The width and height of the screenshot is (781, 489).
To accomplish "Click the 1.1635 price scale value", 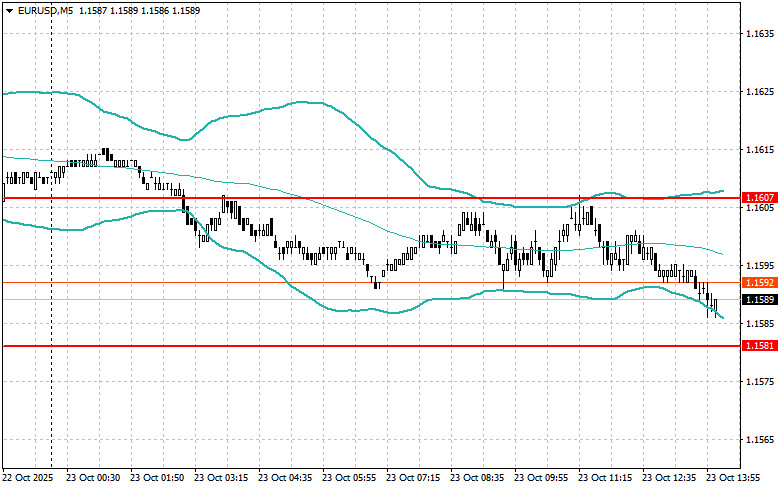I will (760, 33).
